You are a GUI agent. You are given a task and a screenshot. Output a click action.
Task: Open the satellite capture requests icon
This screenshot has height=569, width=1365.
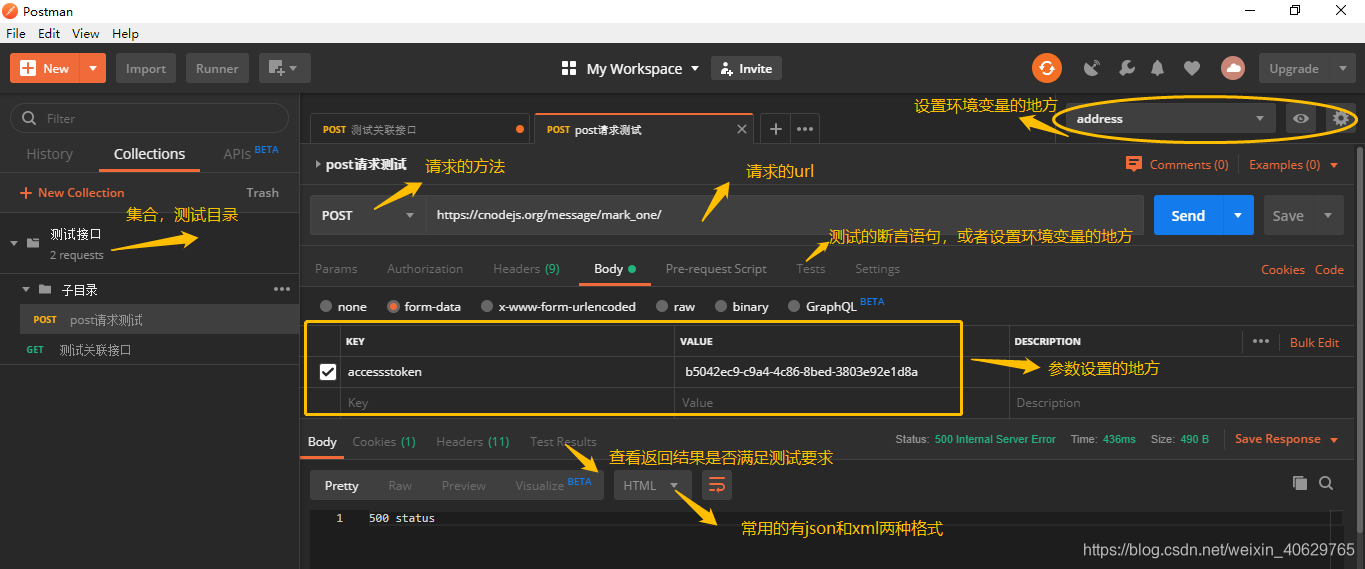[1092, 68]
